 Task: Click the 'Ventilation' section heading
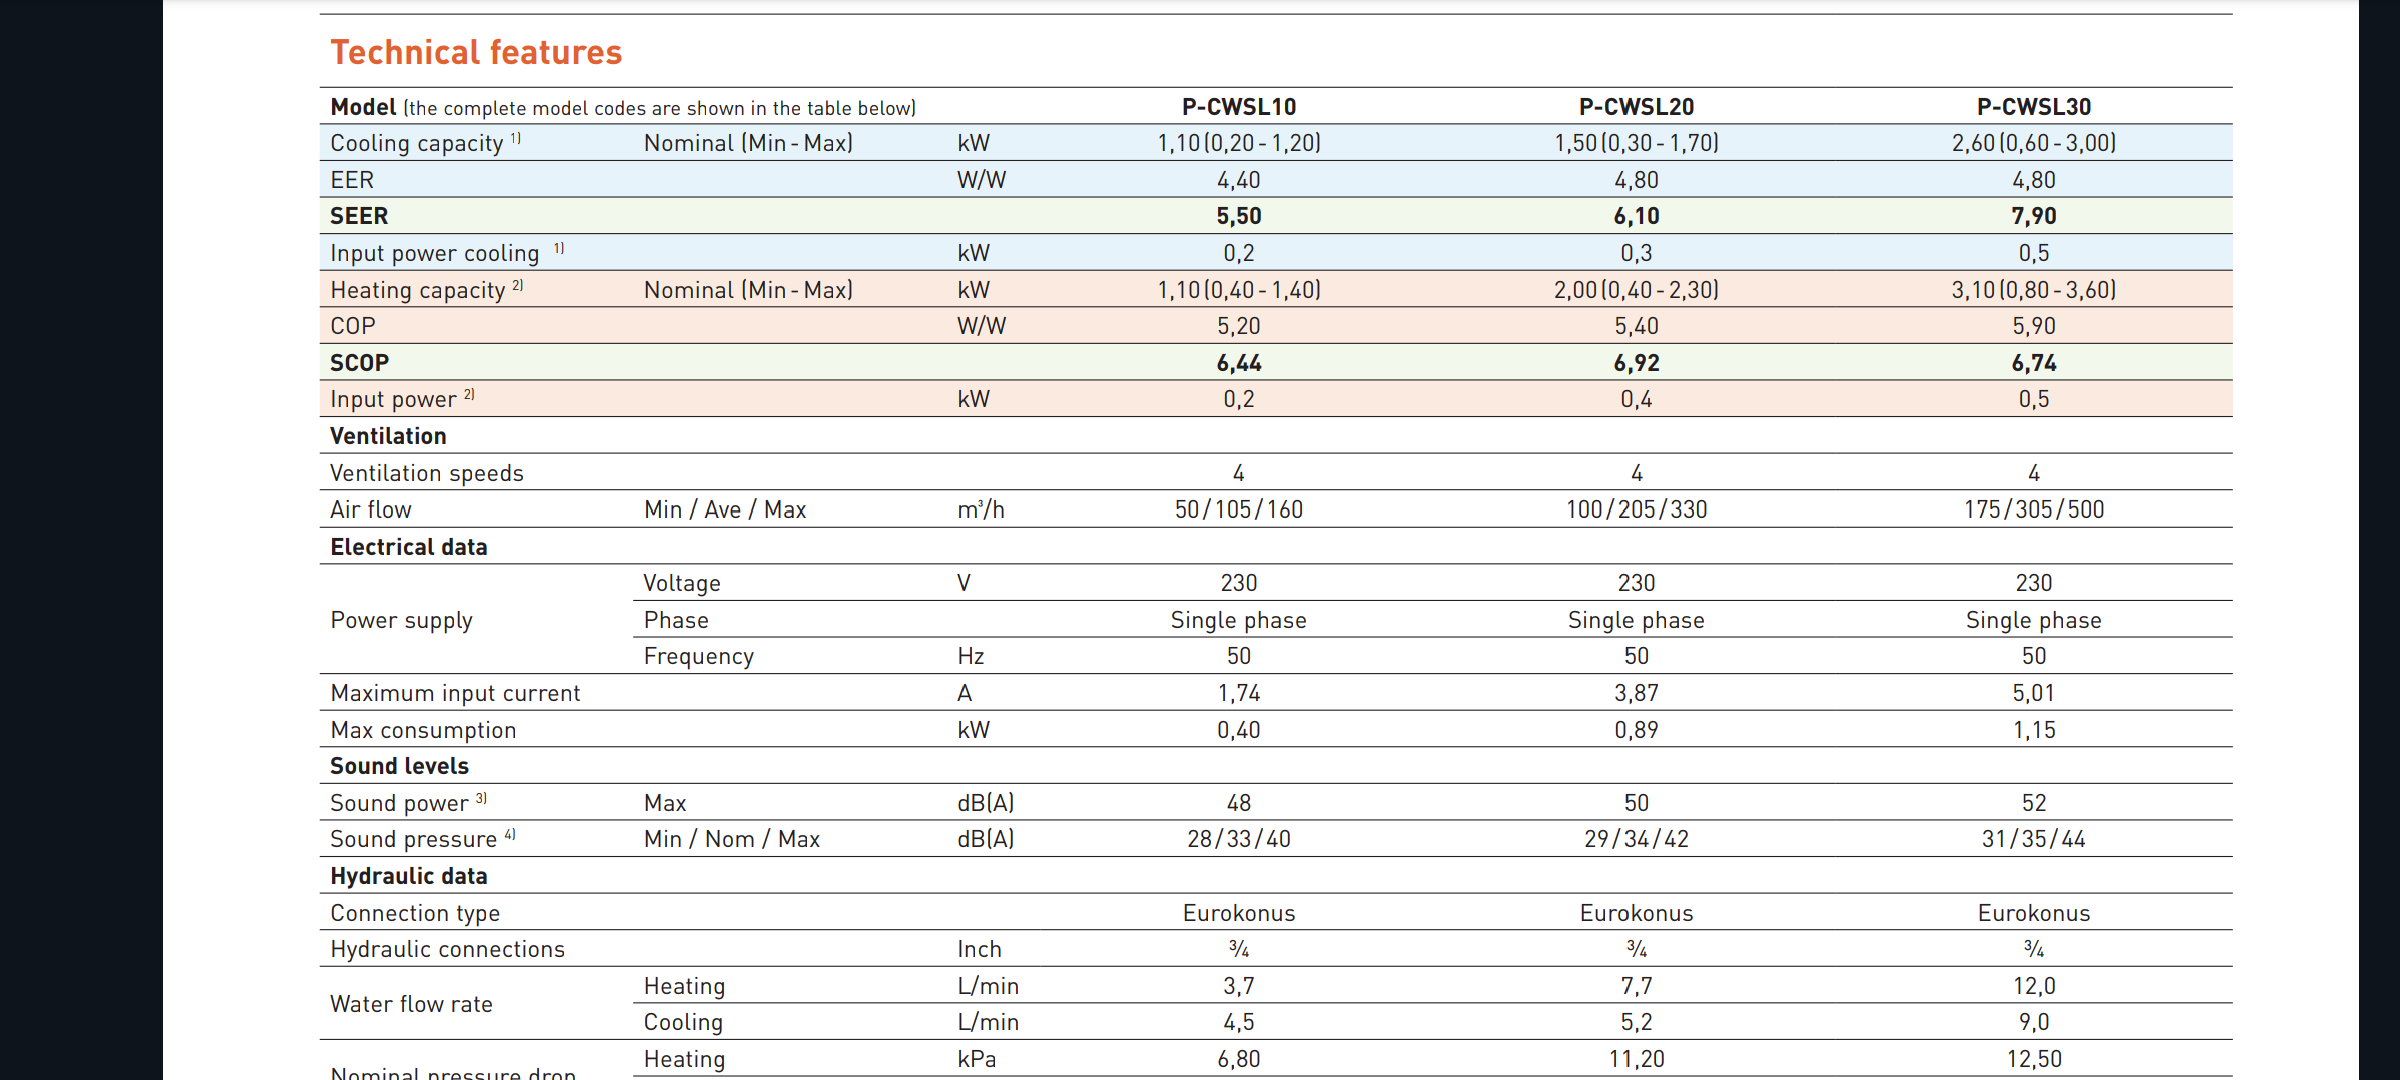(x=388, y=436)
